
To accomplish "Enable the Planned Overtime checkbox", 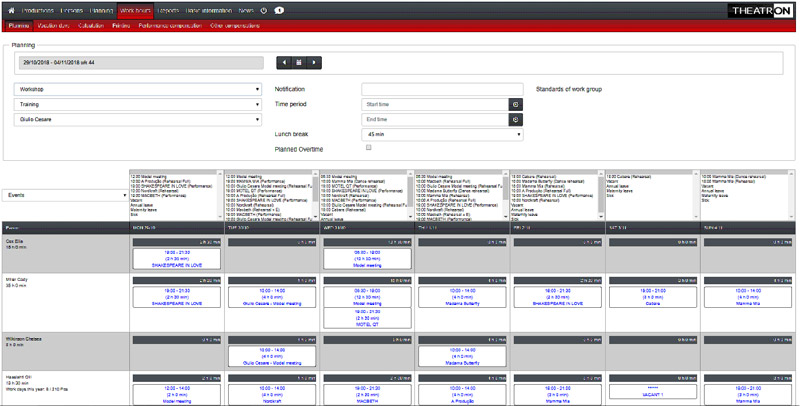I will [x=368, y=148].
